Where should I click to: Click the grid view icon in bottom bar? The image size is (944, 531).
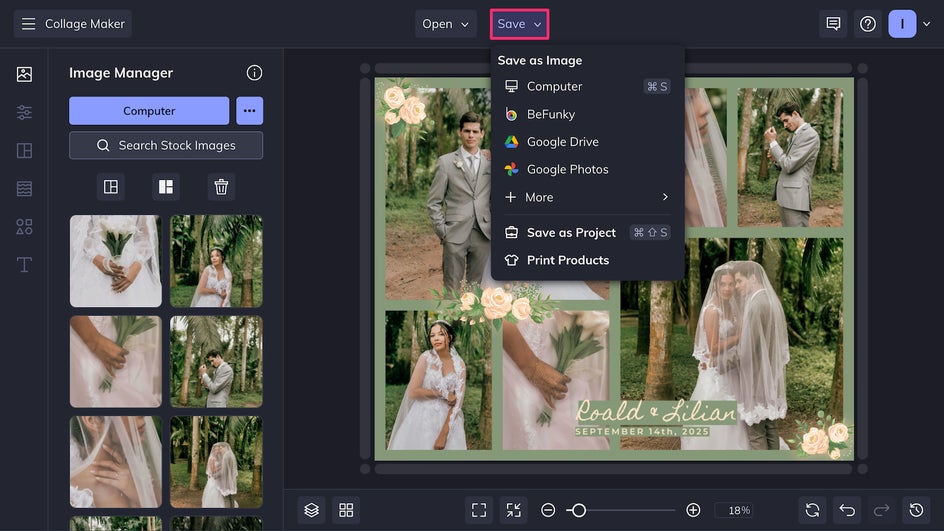[x=346, y=510]
